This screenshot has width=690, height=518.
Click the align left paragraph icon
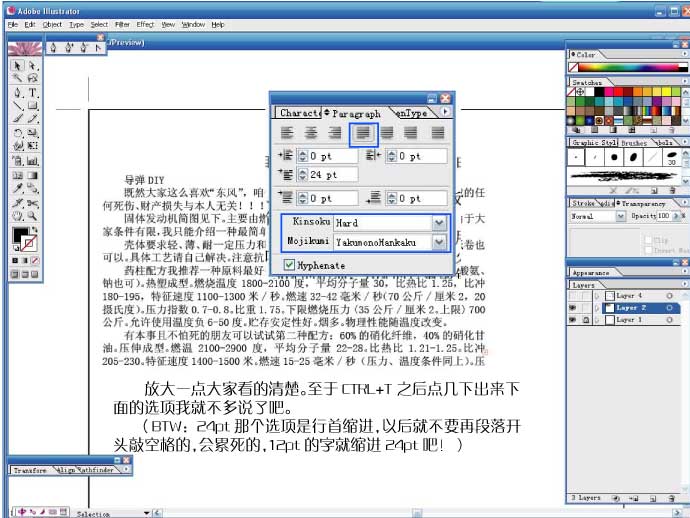[287, 132]
